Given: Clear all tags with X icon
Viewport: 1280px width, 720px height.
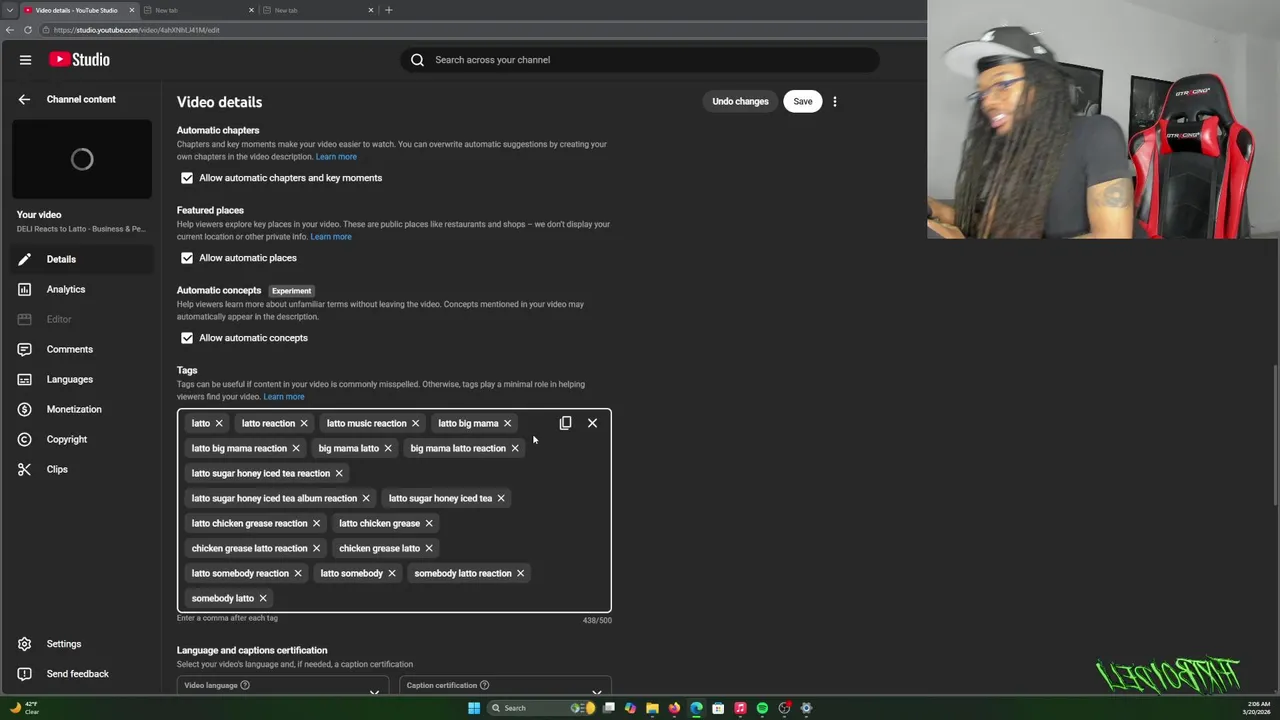Looking at the screenshot, I should (x=592, y=423).
